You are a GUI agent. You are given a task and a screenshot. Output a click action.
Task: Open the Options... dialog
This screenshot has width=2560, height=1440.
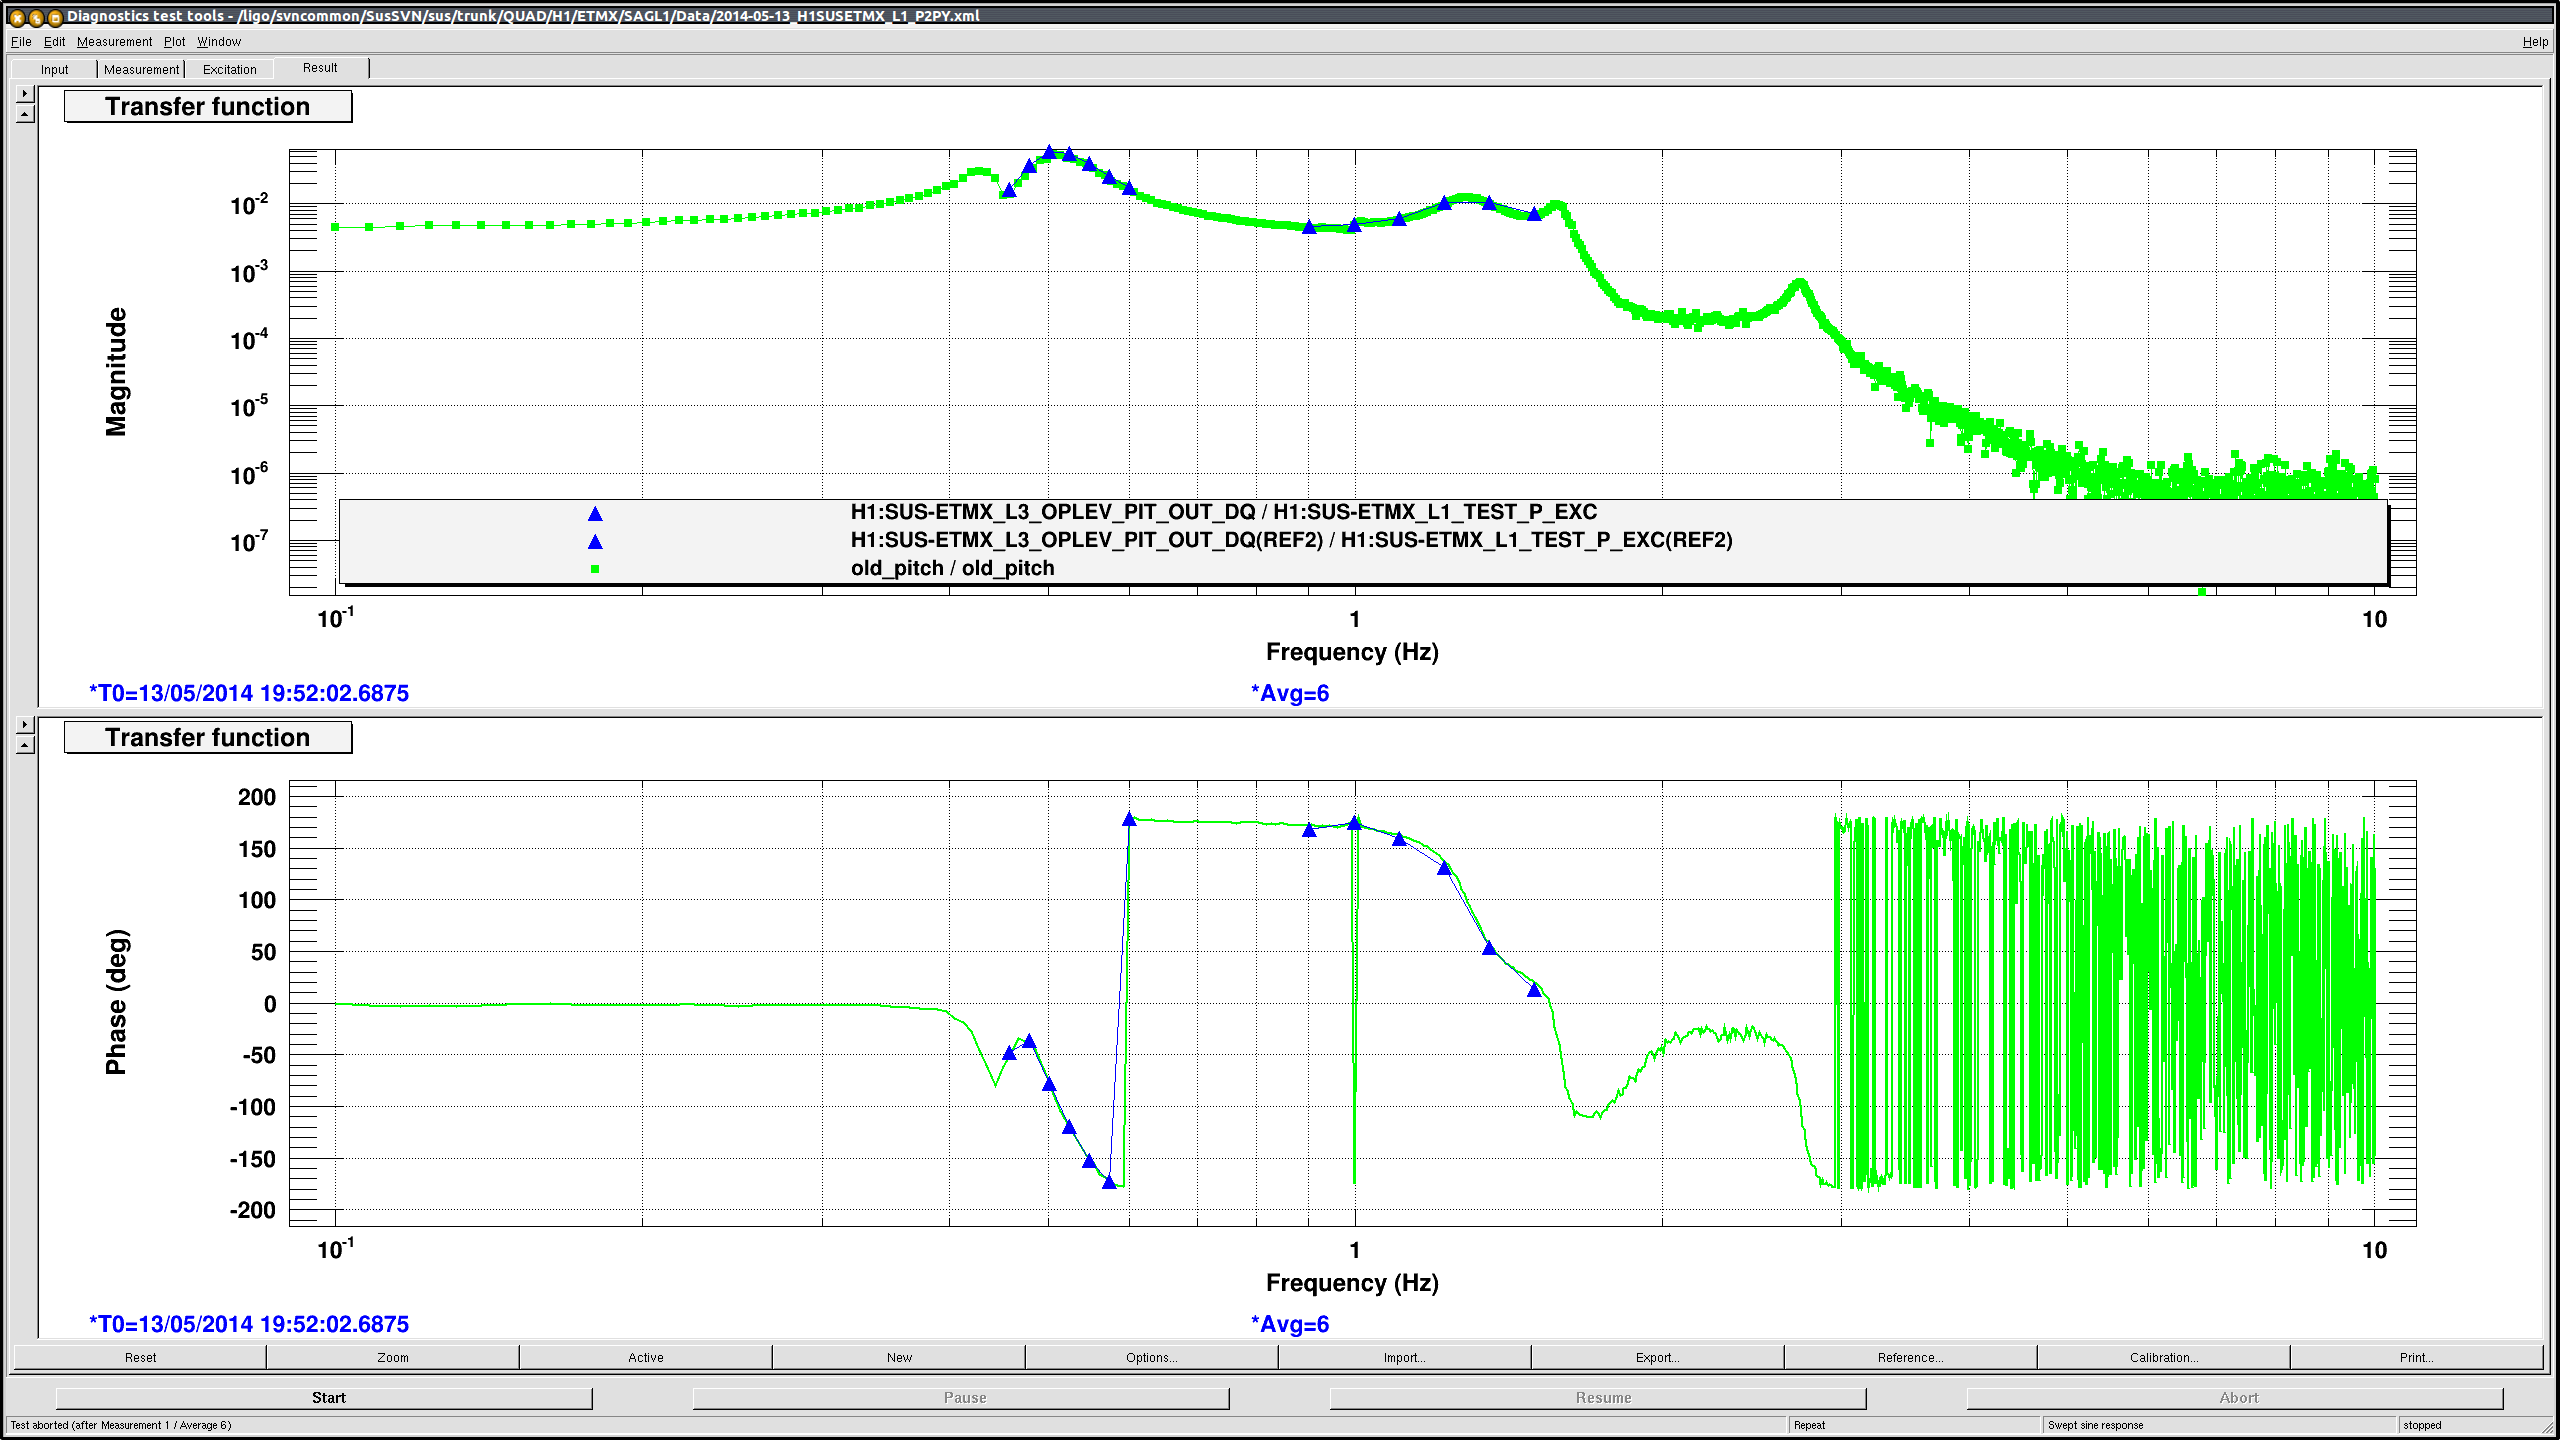(x=1152, y=1357)
